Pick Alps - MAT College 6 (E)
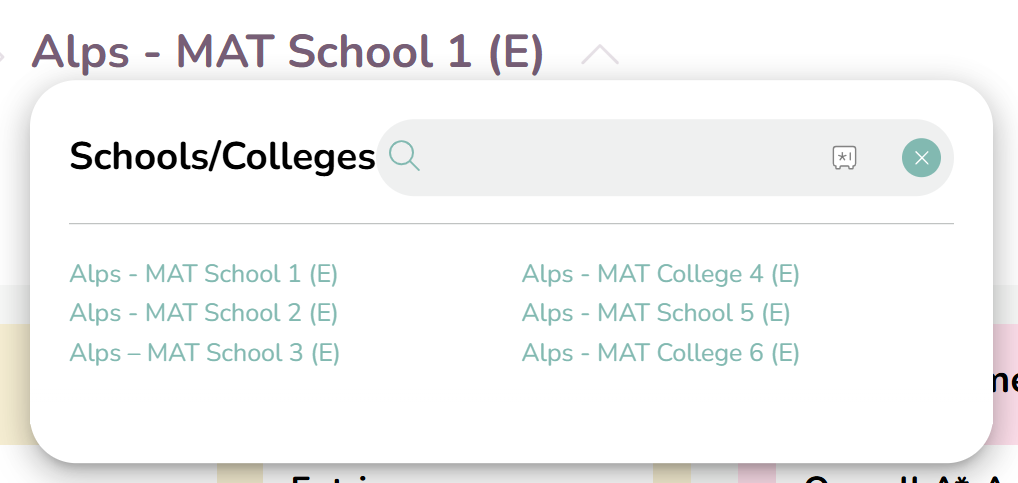Image resolution: width=1018 pixels, height=483 pixels. [x=660, y=353]
